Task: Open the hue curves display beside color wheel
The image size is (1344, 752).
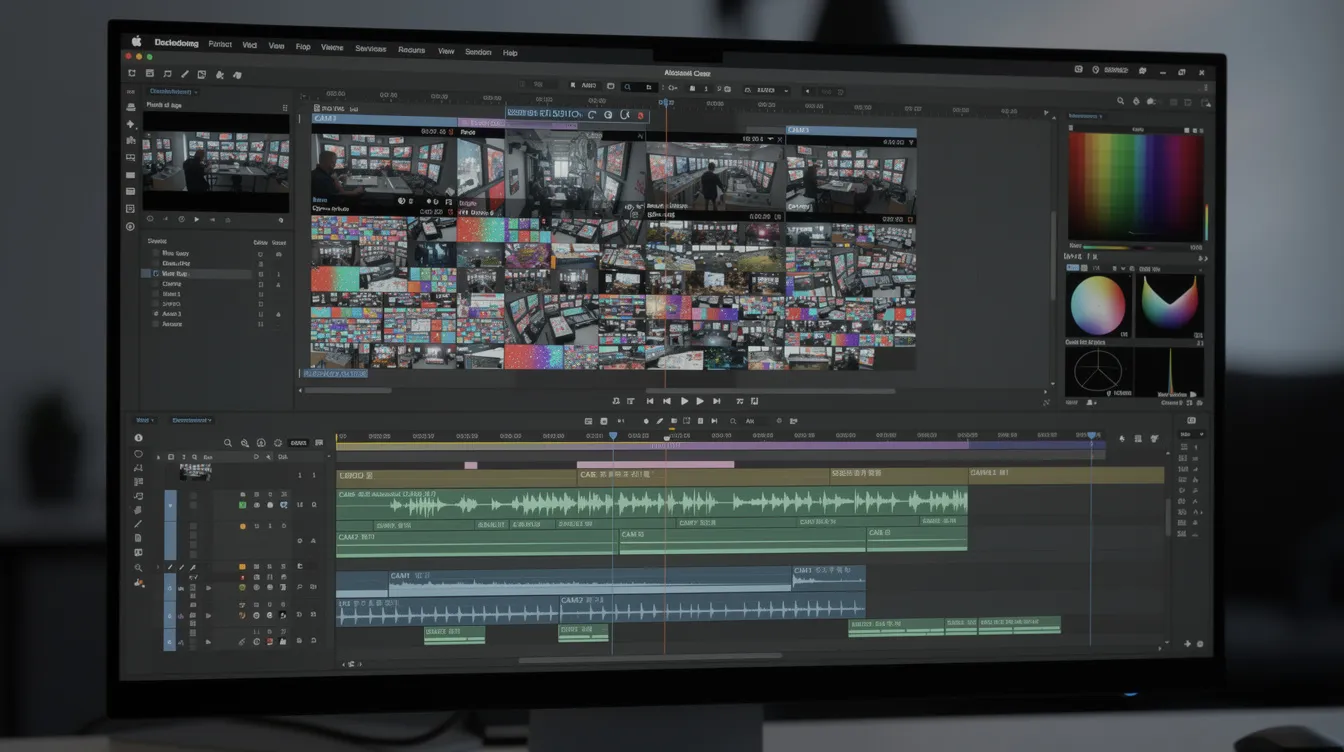Action: tap(1170, 305)
